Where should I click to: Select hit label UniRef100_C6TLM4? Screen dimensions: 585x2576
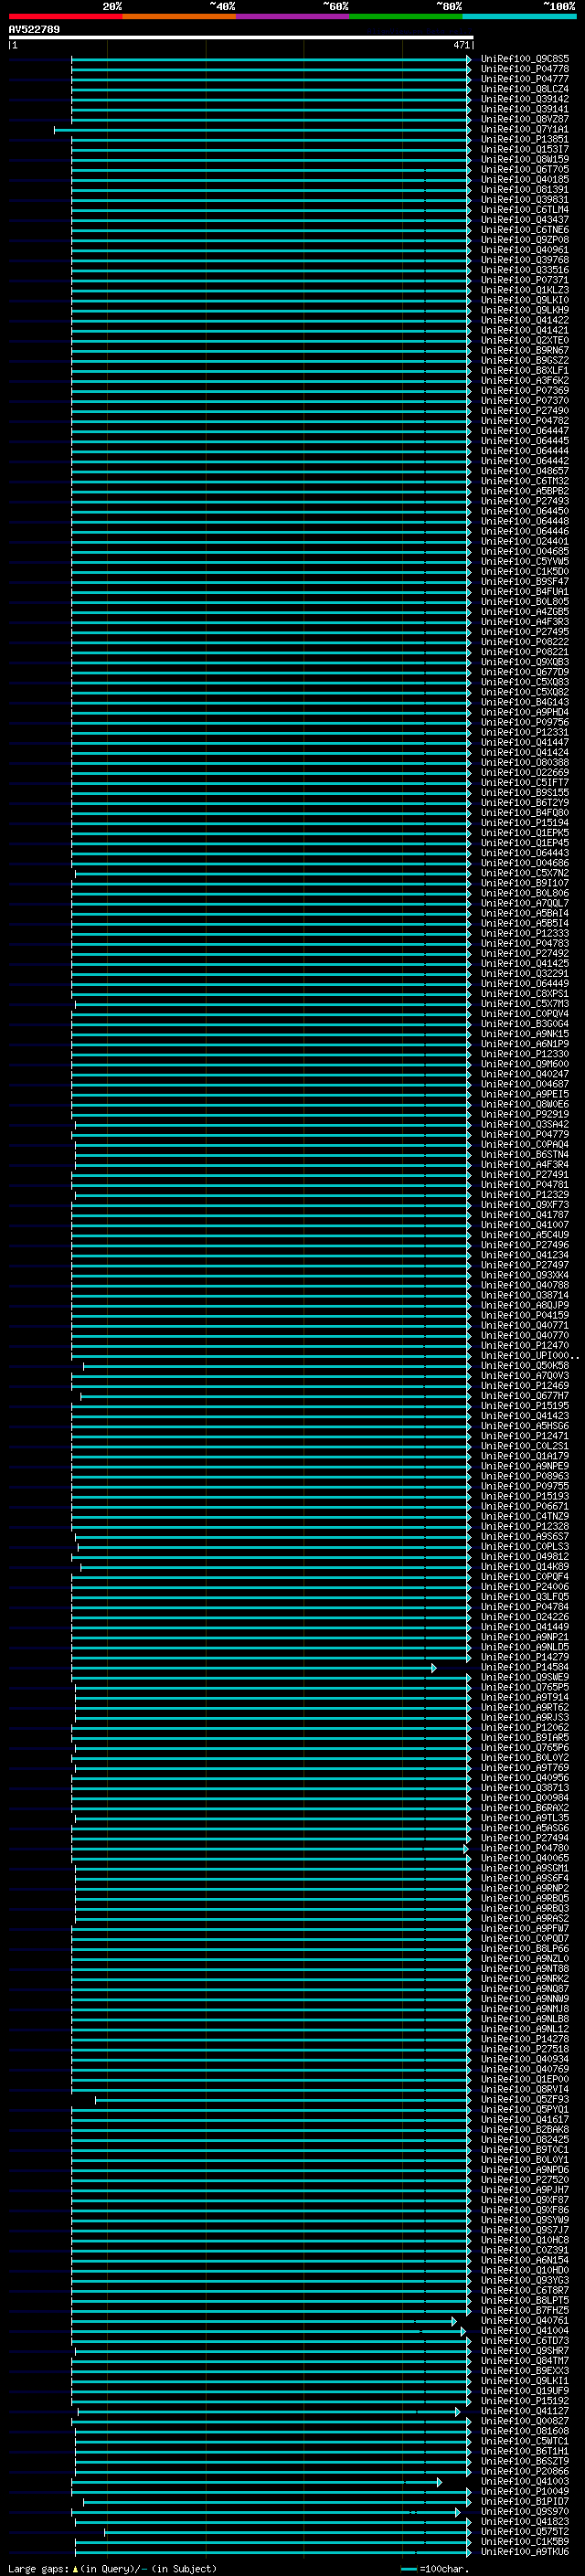click(x=525, y=210)
